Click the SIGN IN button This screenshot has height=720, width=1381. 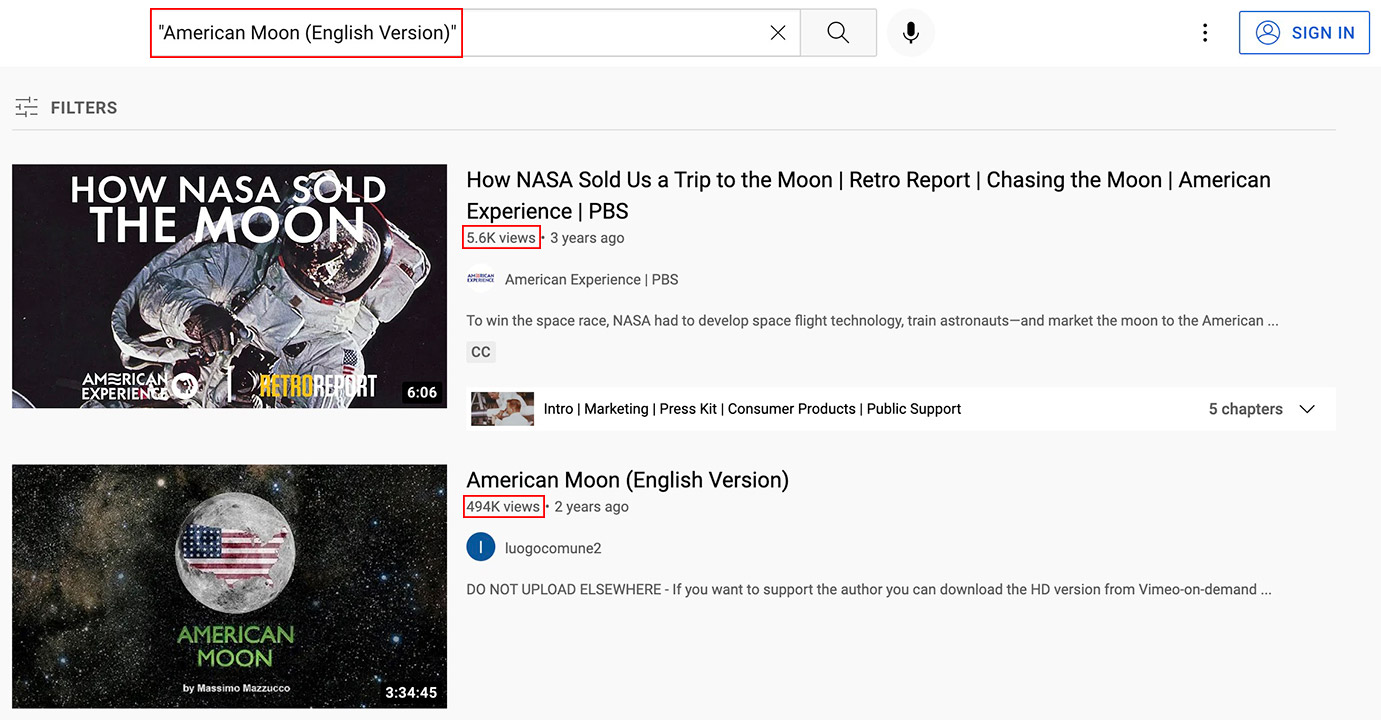[1304, 33]
